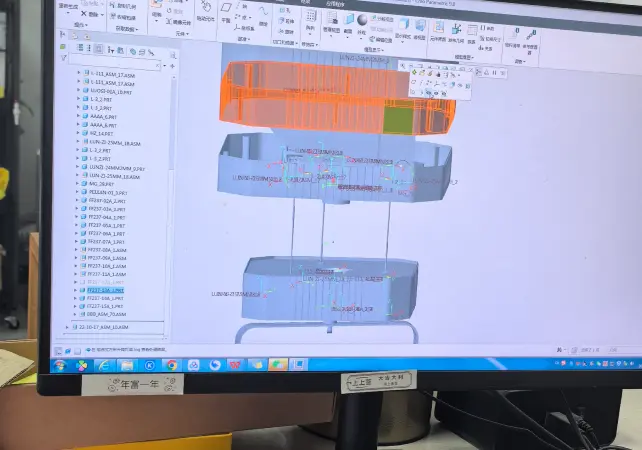Click the model tree search field
642x450 pixels.
click(x=115, y=63)
